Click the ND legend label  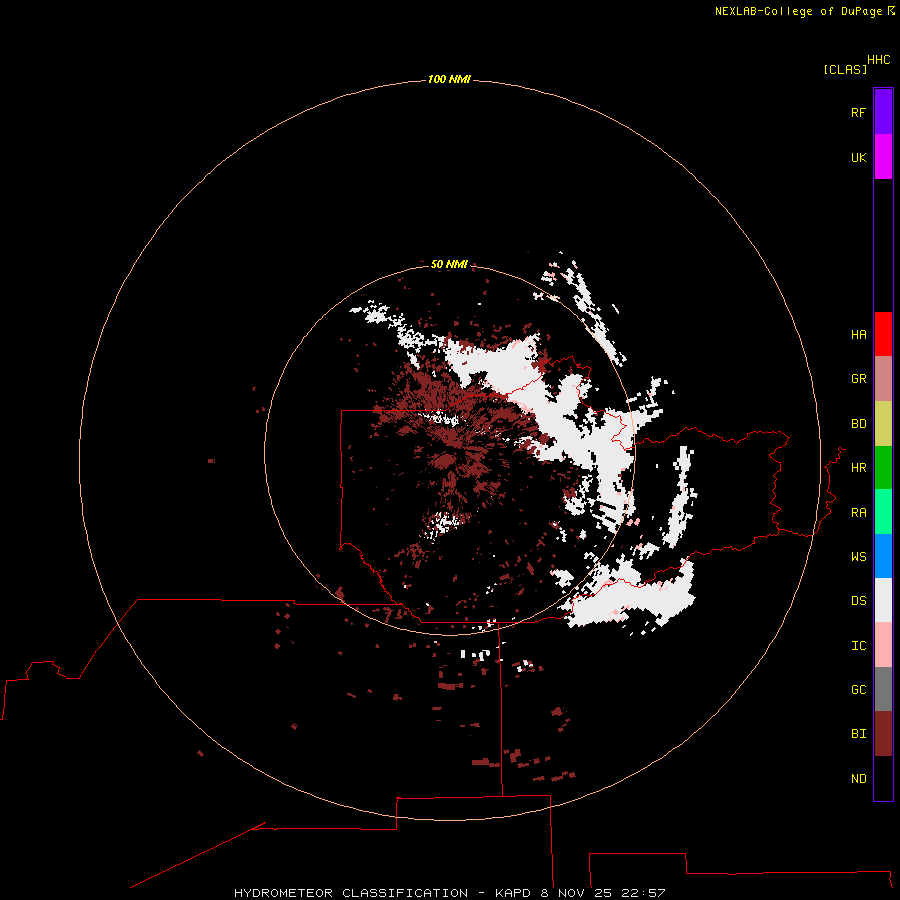(859, 779)
